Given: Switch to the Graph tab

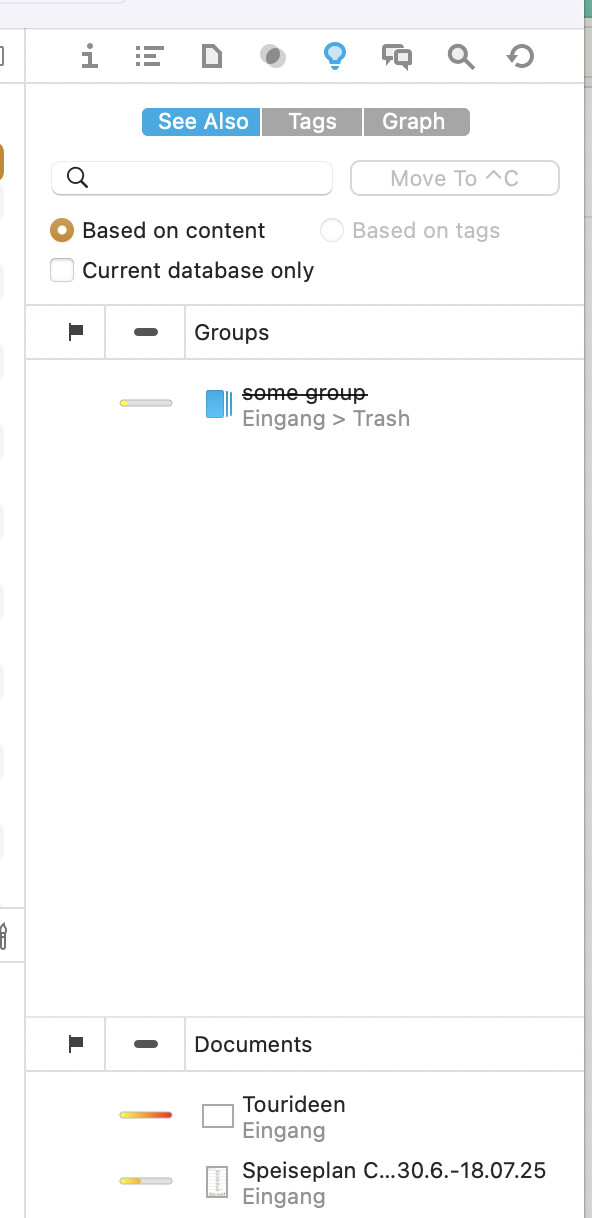Looking at the screenshot, I should 414,122.
